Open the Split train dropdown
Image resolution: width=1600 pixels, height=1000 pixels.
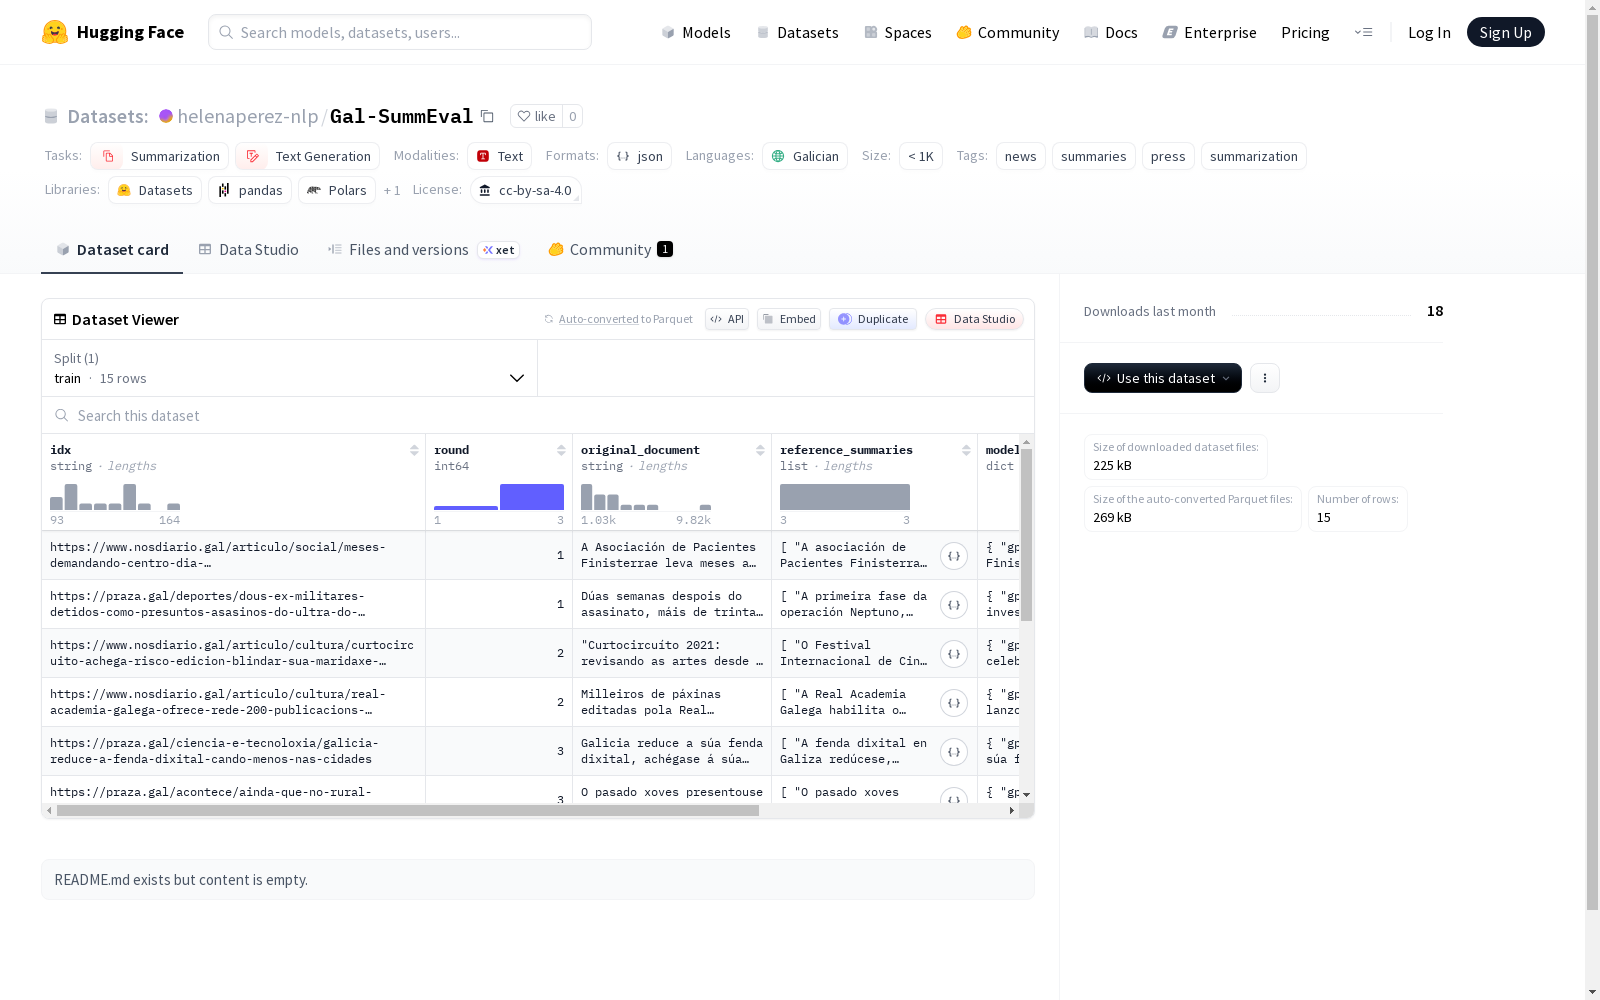click(290, 368)
